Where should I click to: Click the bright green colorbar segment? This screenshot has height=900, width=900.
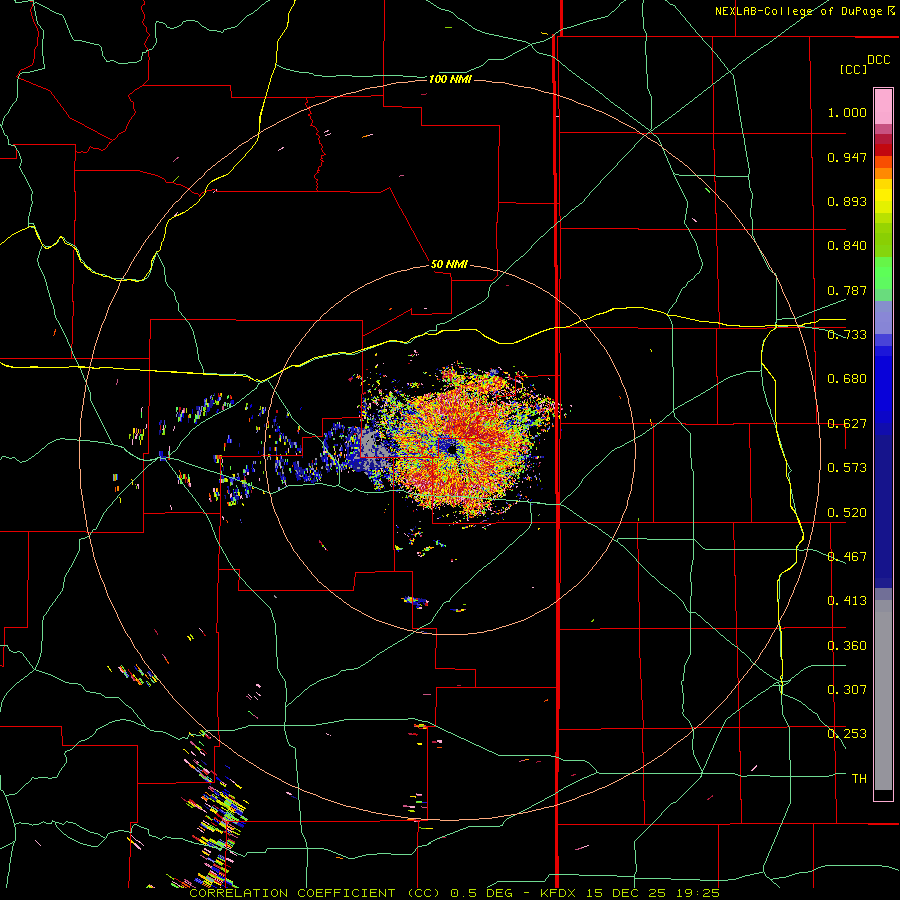point(883,273)
